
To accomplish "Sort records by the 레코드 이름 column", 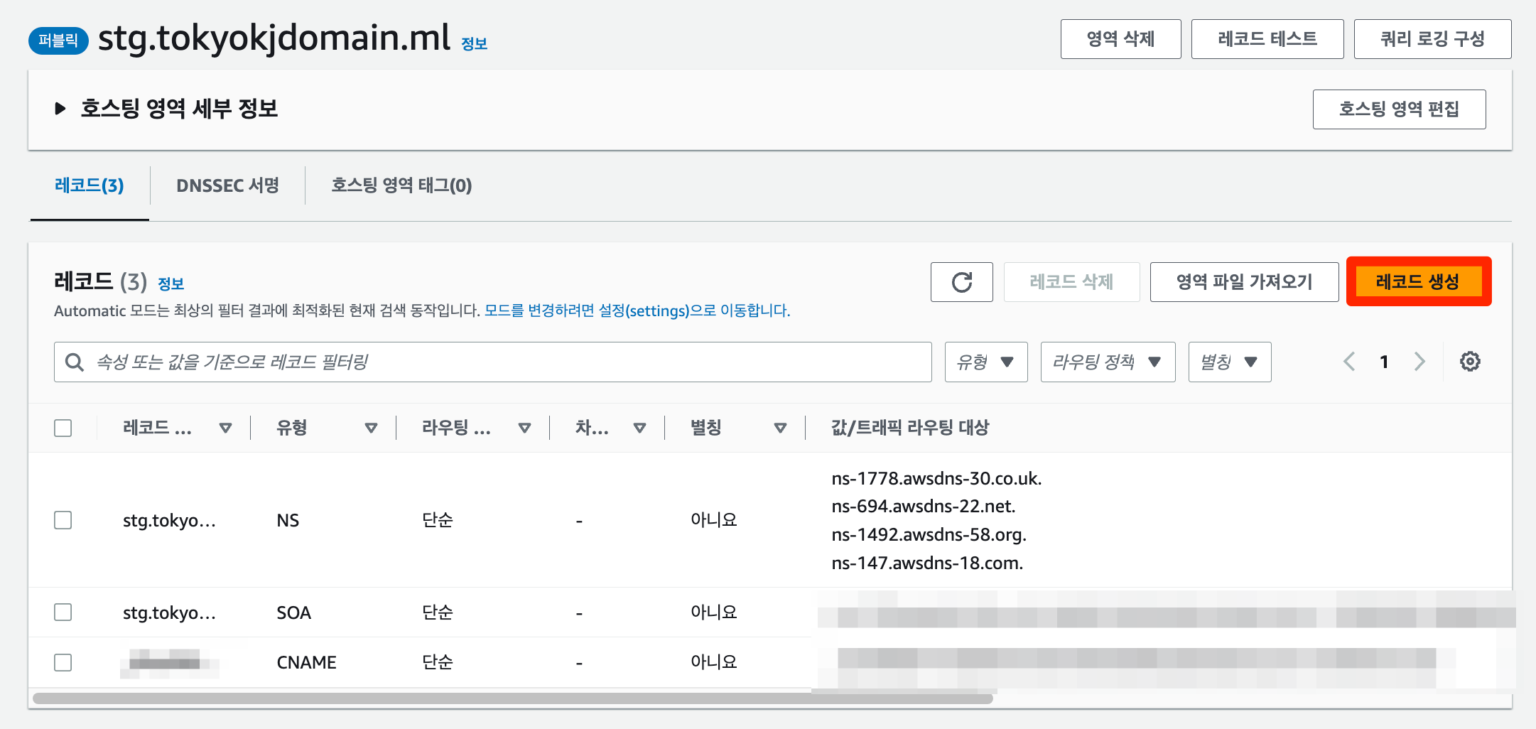I will click(x=226, y=427).
